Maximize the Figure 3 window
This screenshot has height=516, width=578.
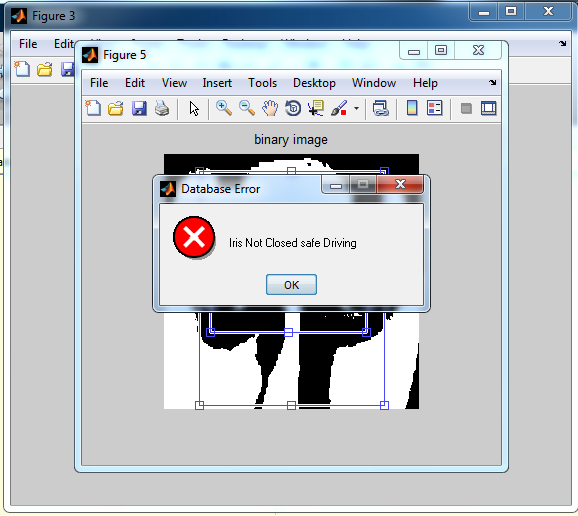511,11
